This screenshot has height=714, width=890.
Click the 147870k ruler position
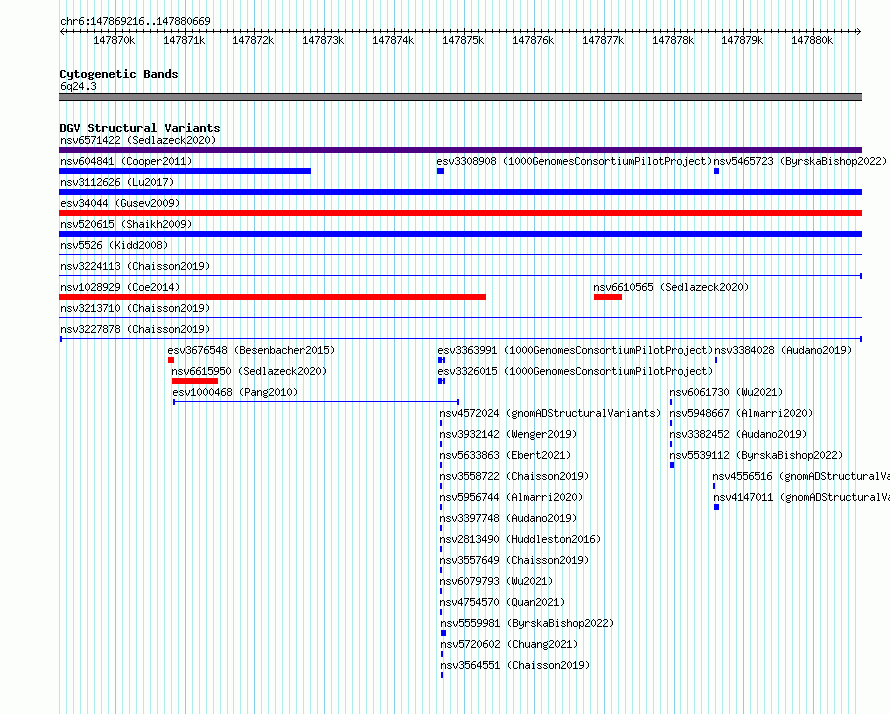coord(114,40)
